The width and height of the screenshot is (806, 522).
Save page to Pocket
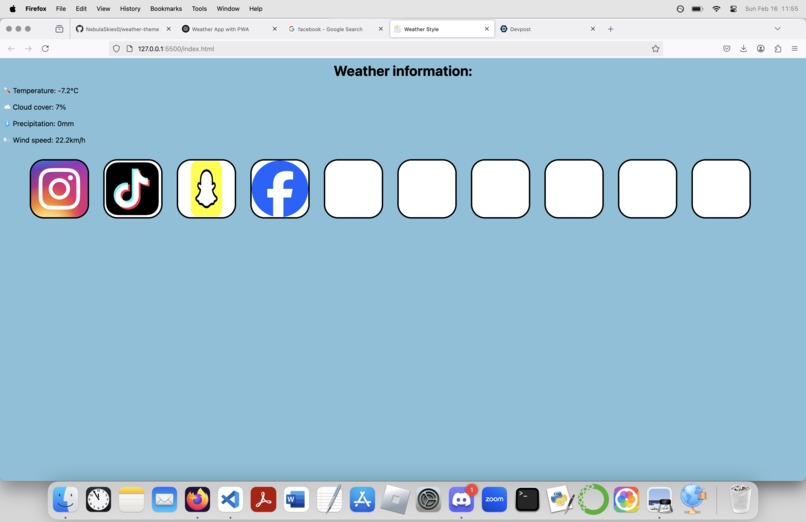point(726,48)
